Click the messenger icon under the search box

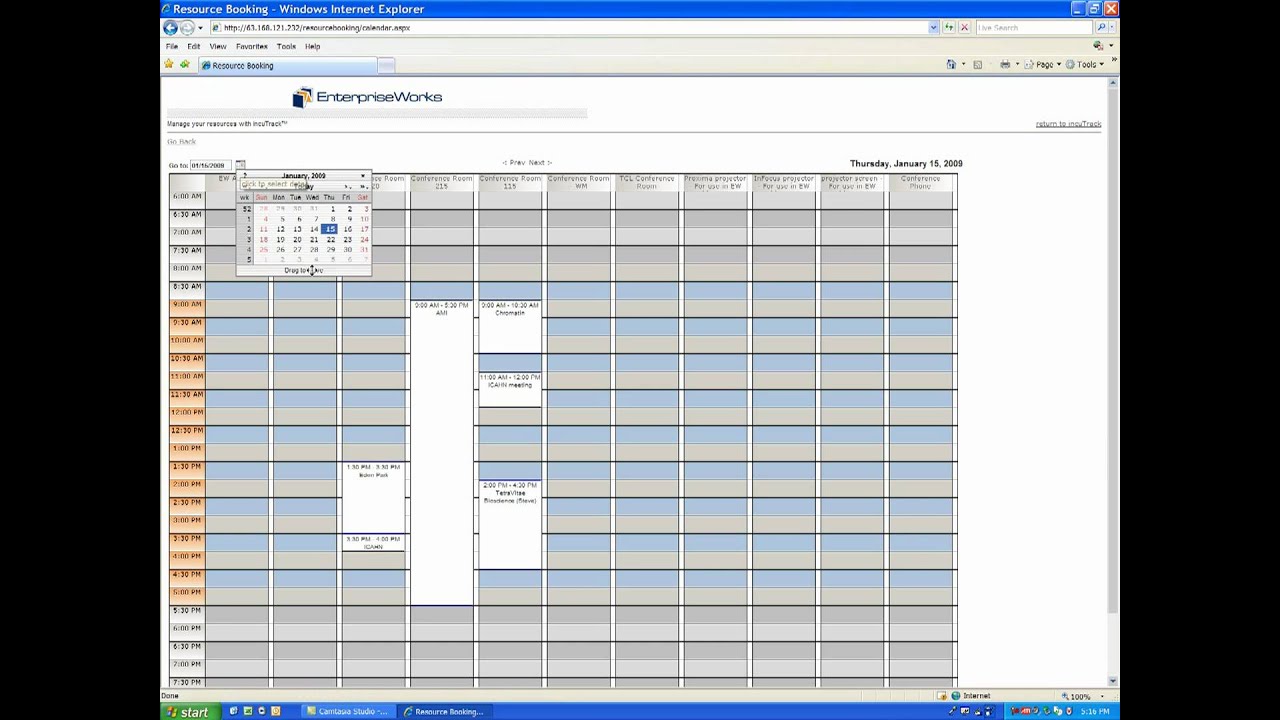click(1099, 46)
